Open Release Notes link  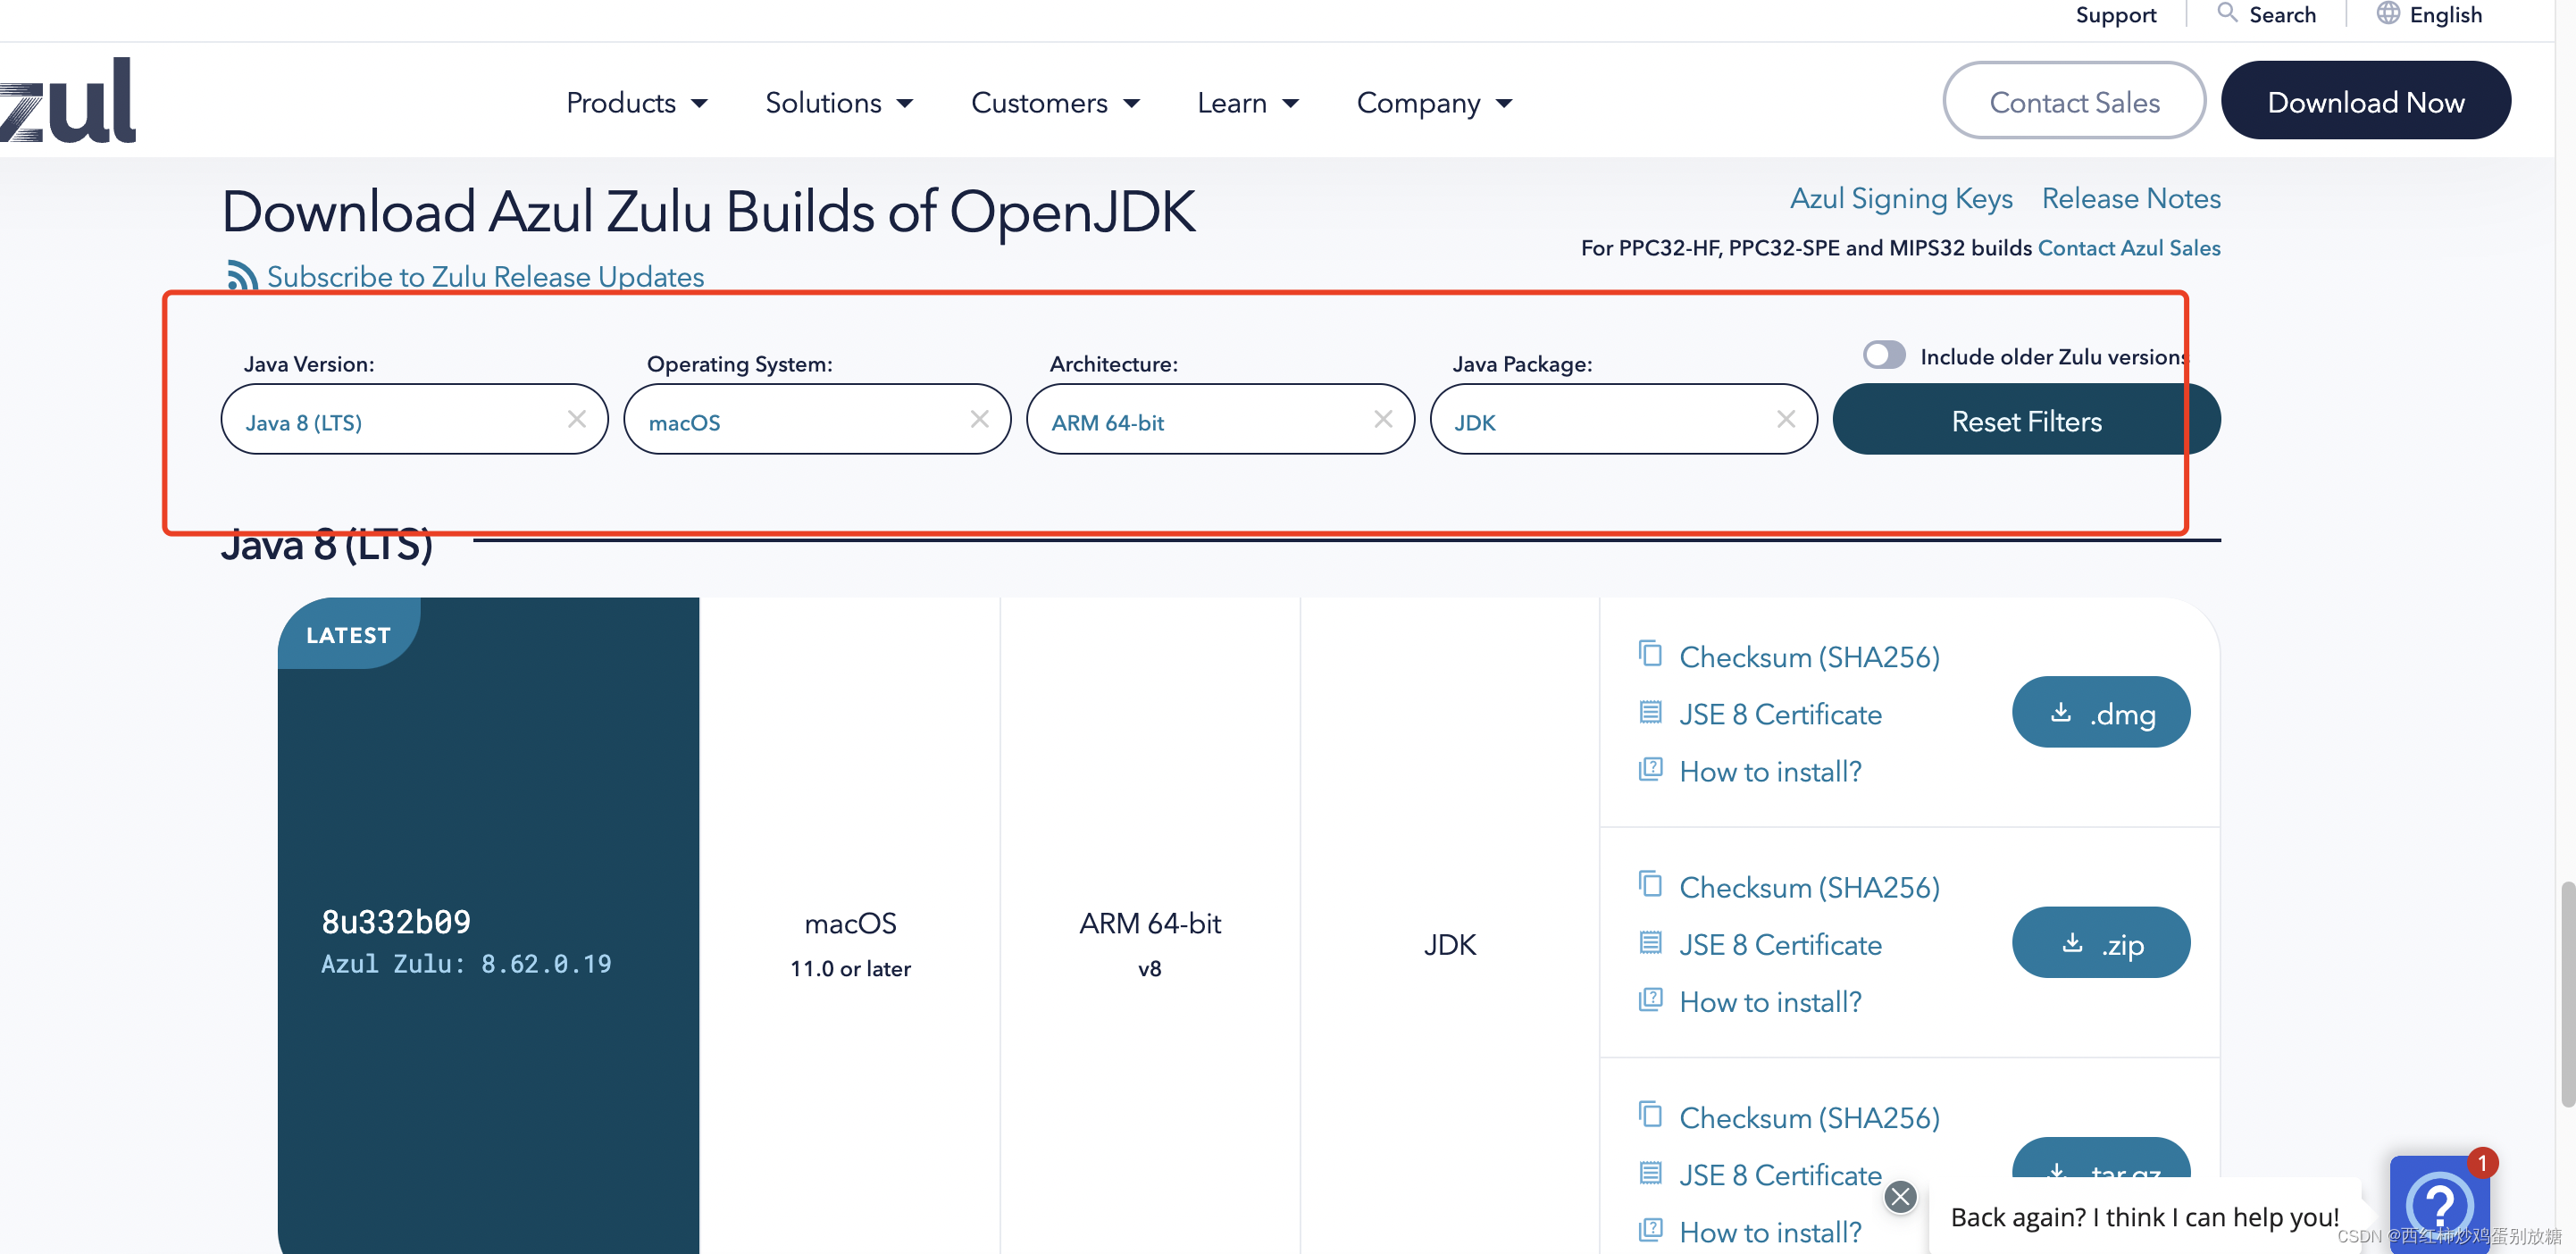click(2130, 199)
